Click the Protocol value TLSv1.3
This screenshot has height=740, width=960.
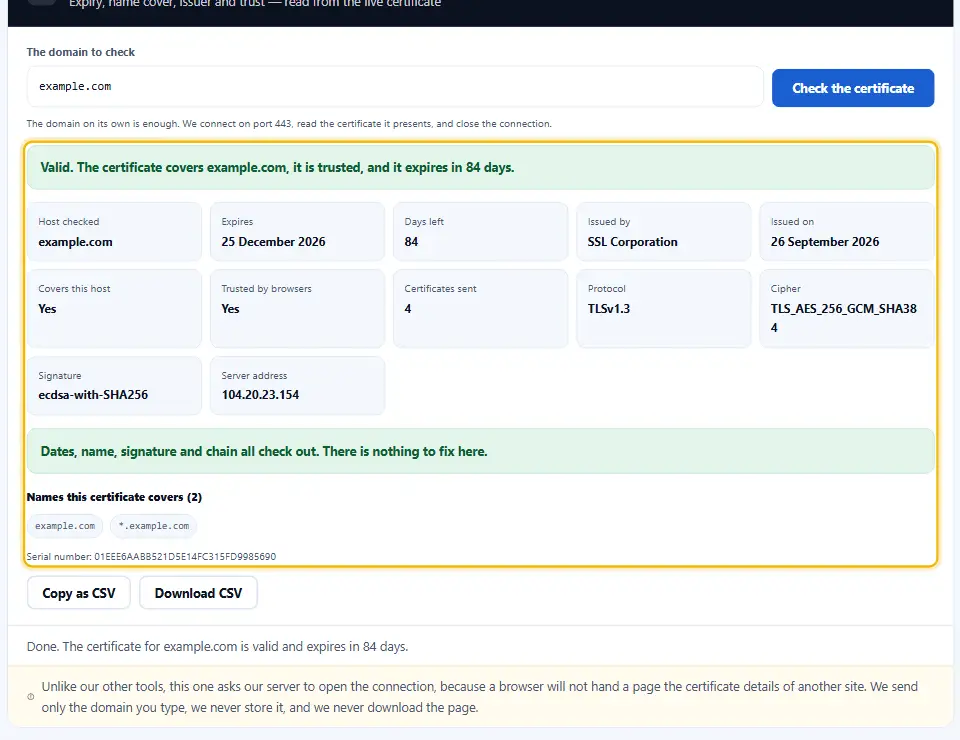pyautogui.click(x=609, y=308)
